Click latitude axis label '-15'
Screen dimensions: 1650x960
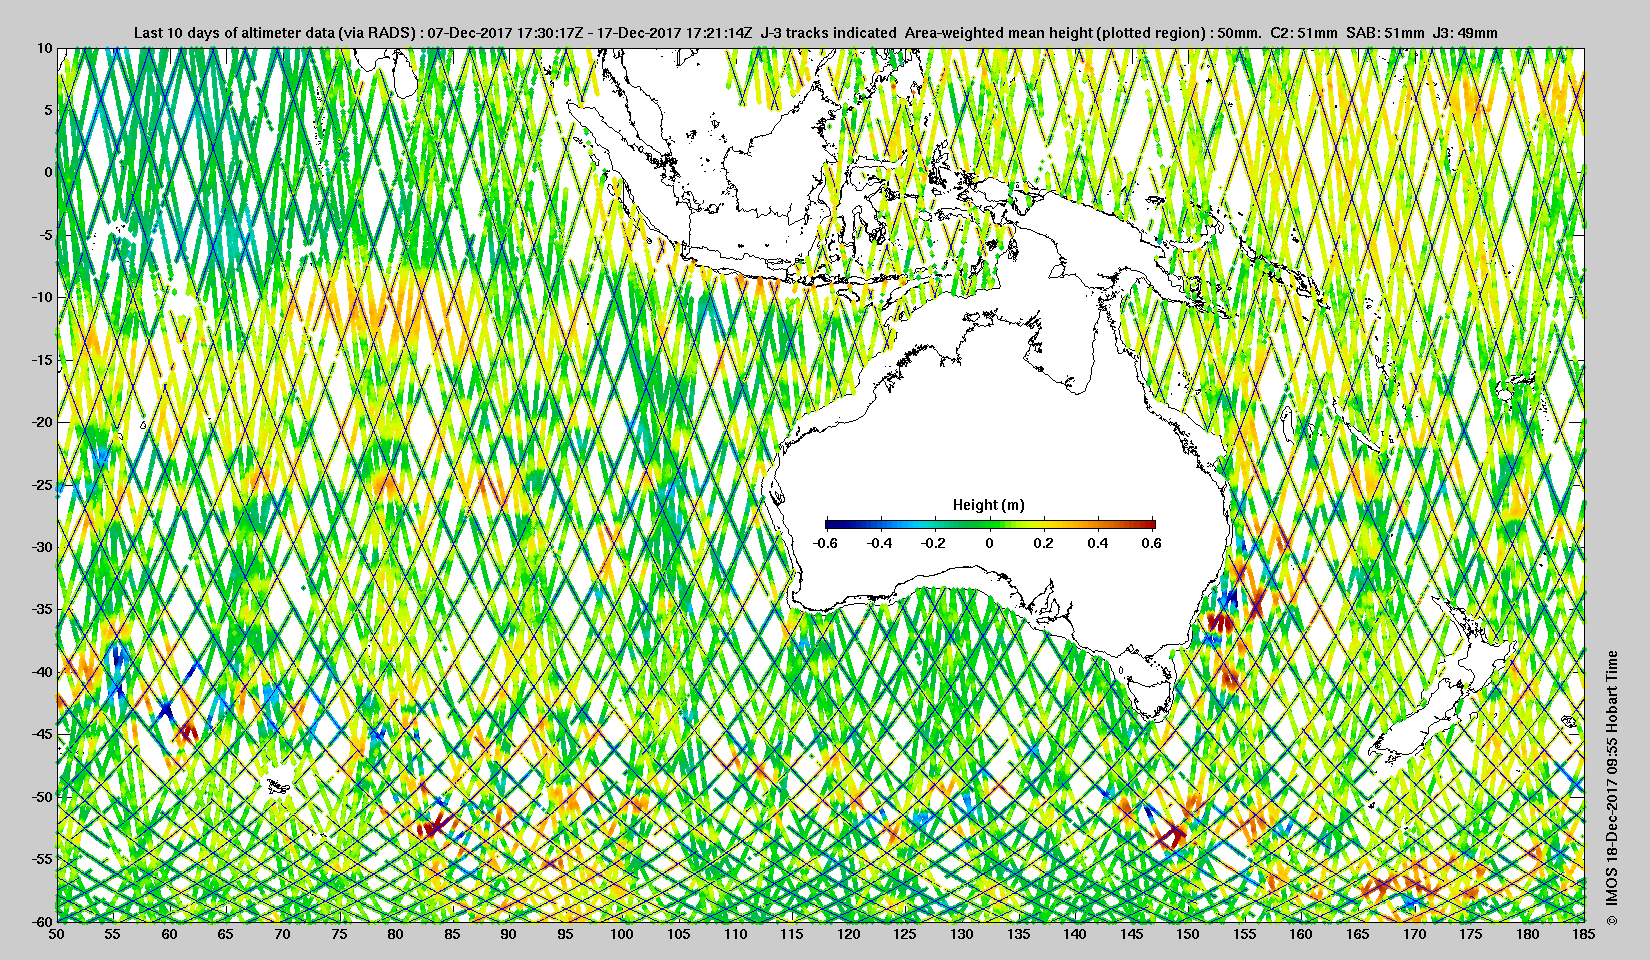(41, 359)
